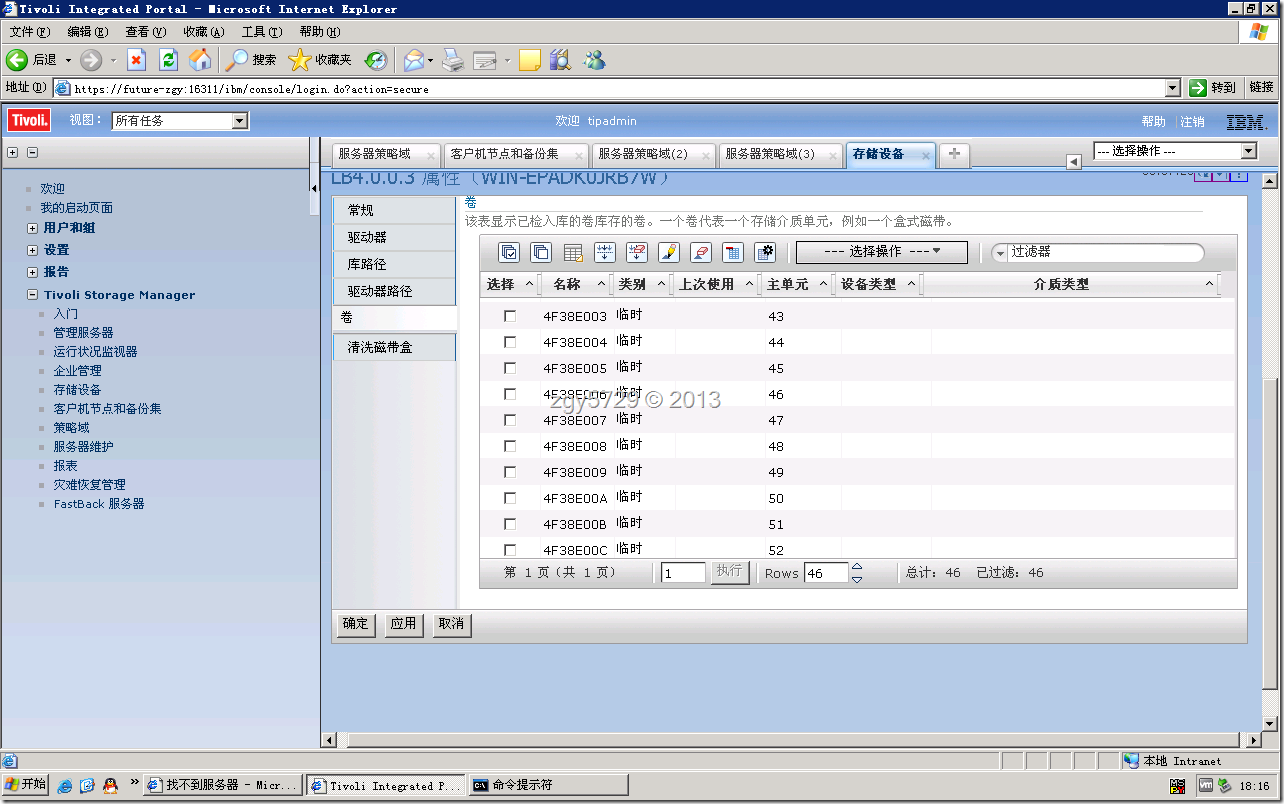Screen dimensions: 1284x804
Task: Check the box for volume 4F38E005
Action: tap(510, 368)
